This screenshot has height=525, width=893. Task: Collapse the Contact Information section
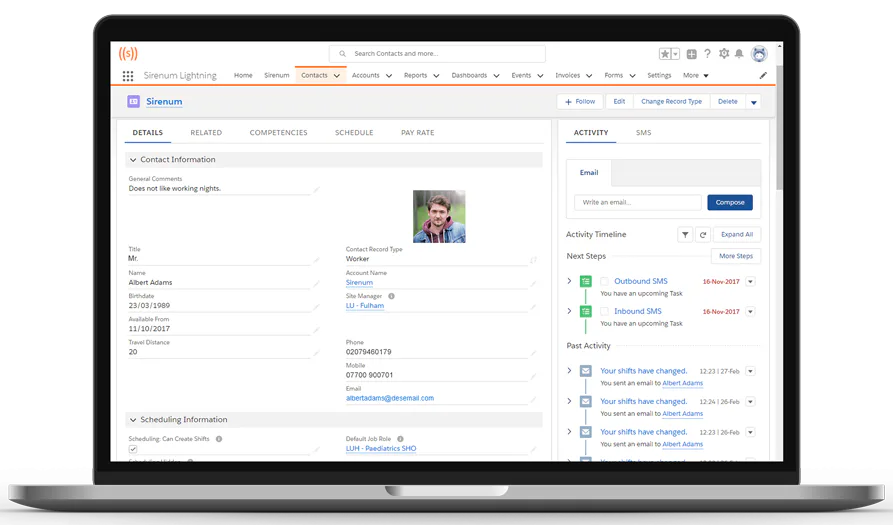133,160
